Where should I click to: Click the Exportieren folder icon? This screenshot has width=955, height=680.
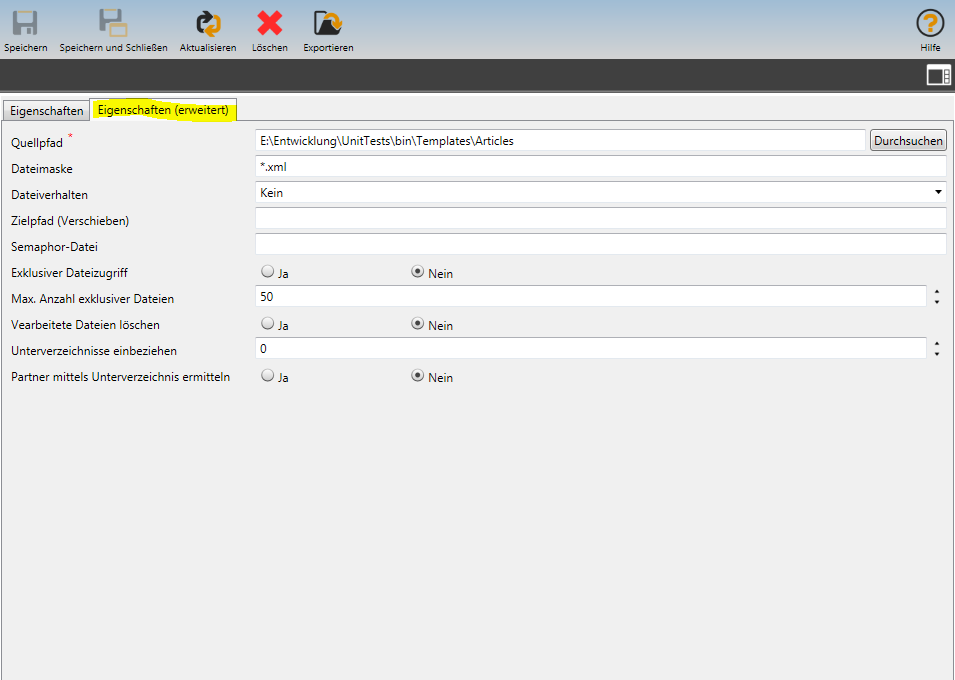pyautogui.click(x=328, y=24)
